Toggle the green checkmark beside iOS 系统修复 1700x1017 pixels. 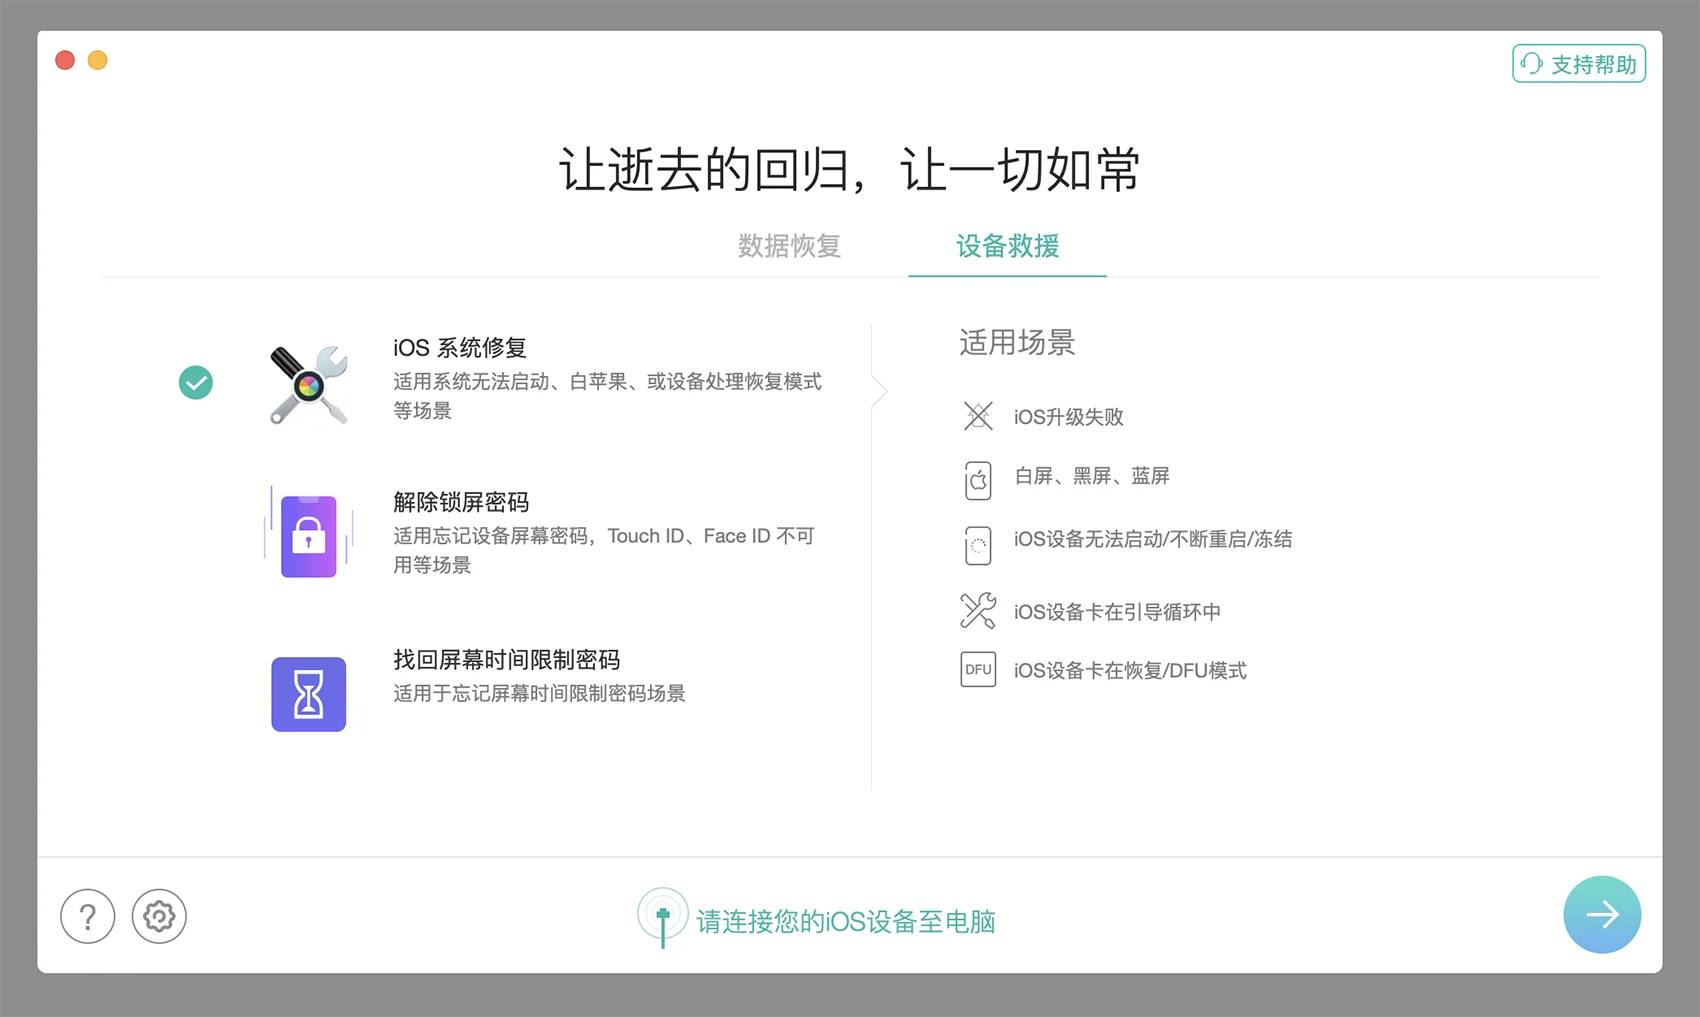196,382
